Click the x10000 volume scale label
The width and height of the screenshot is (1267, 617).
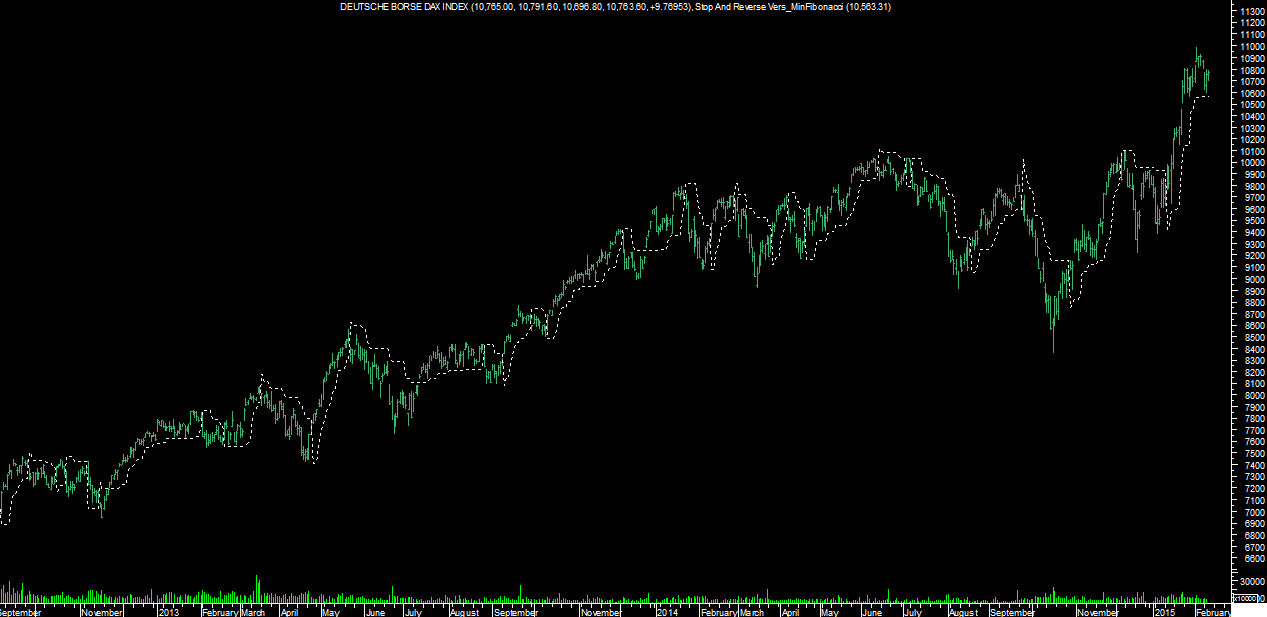click(1246, 598)
